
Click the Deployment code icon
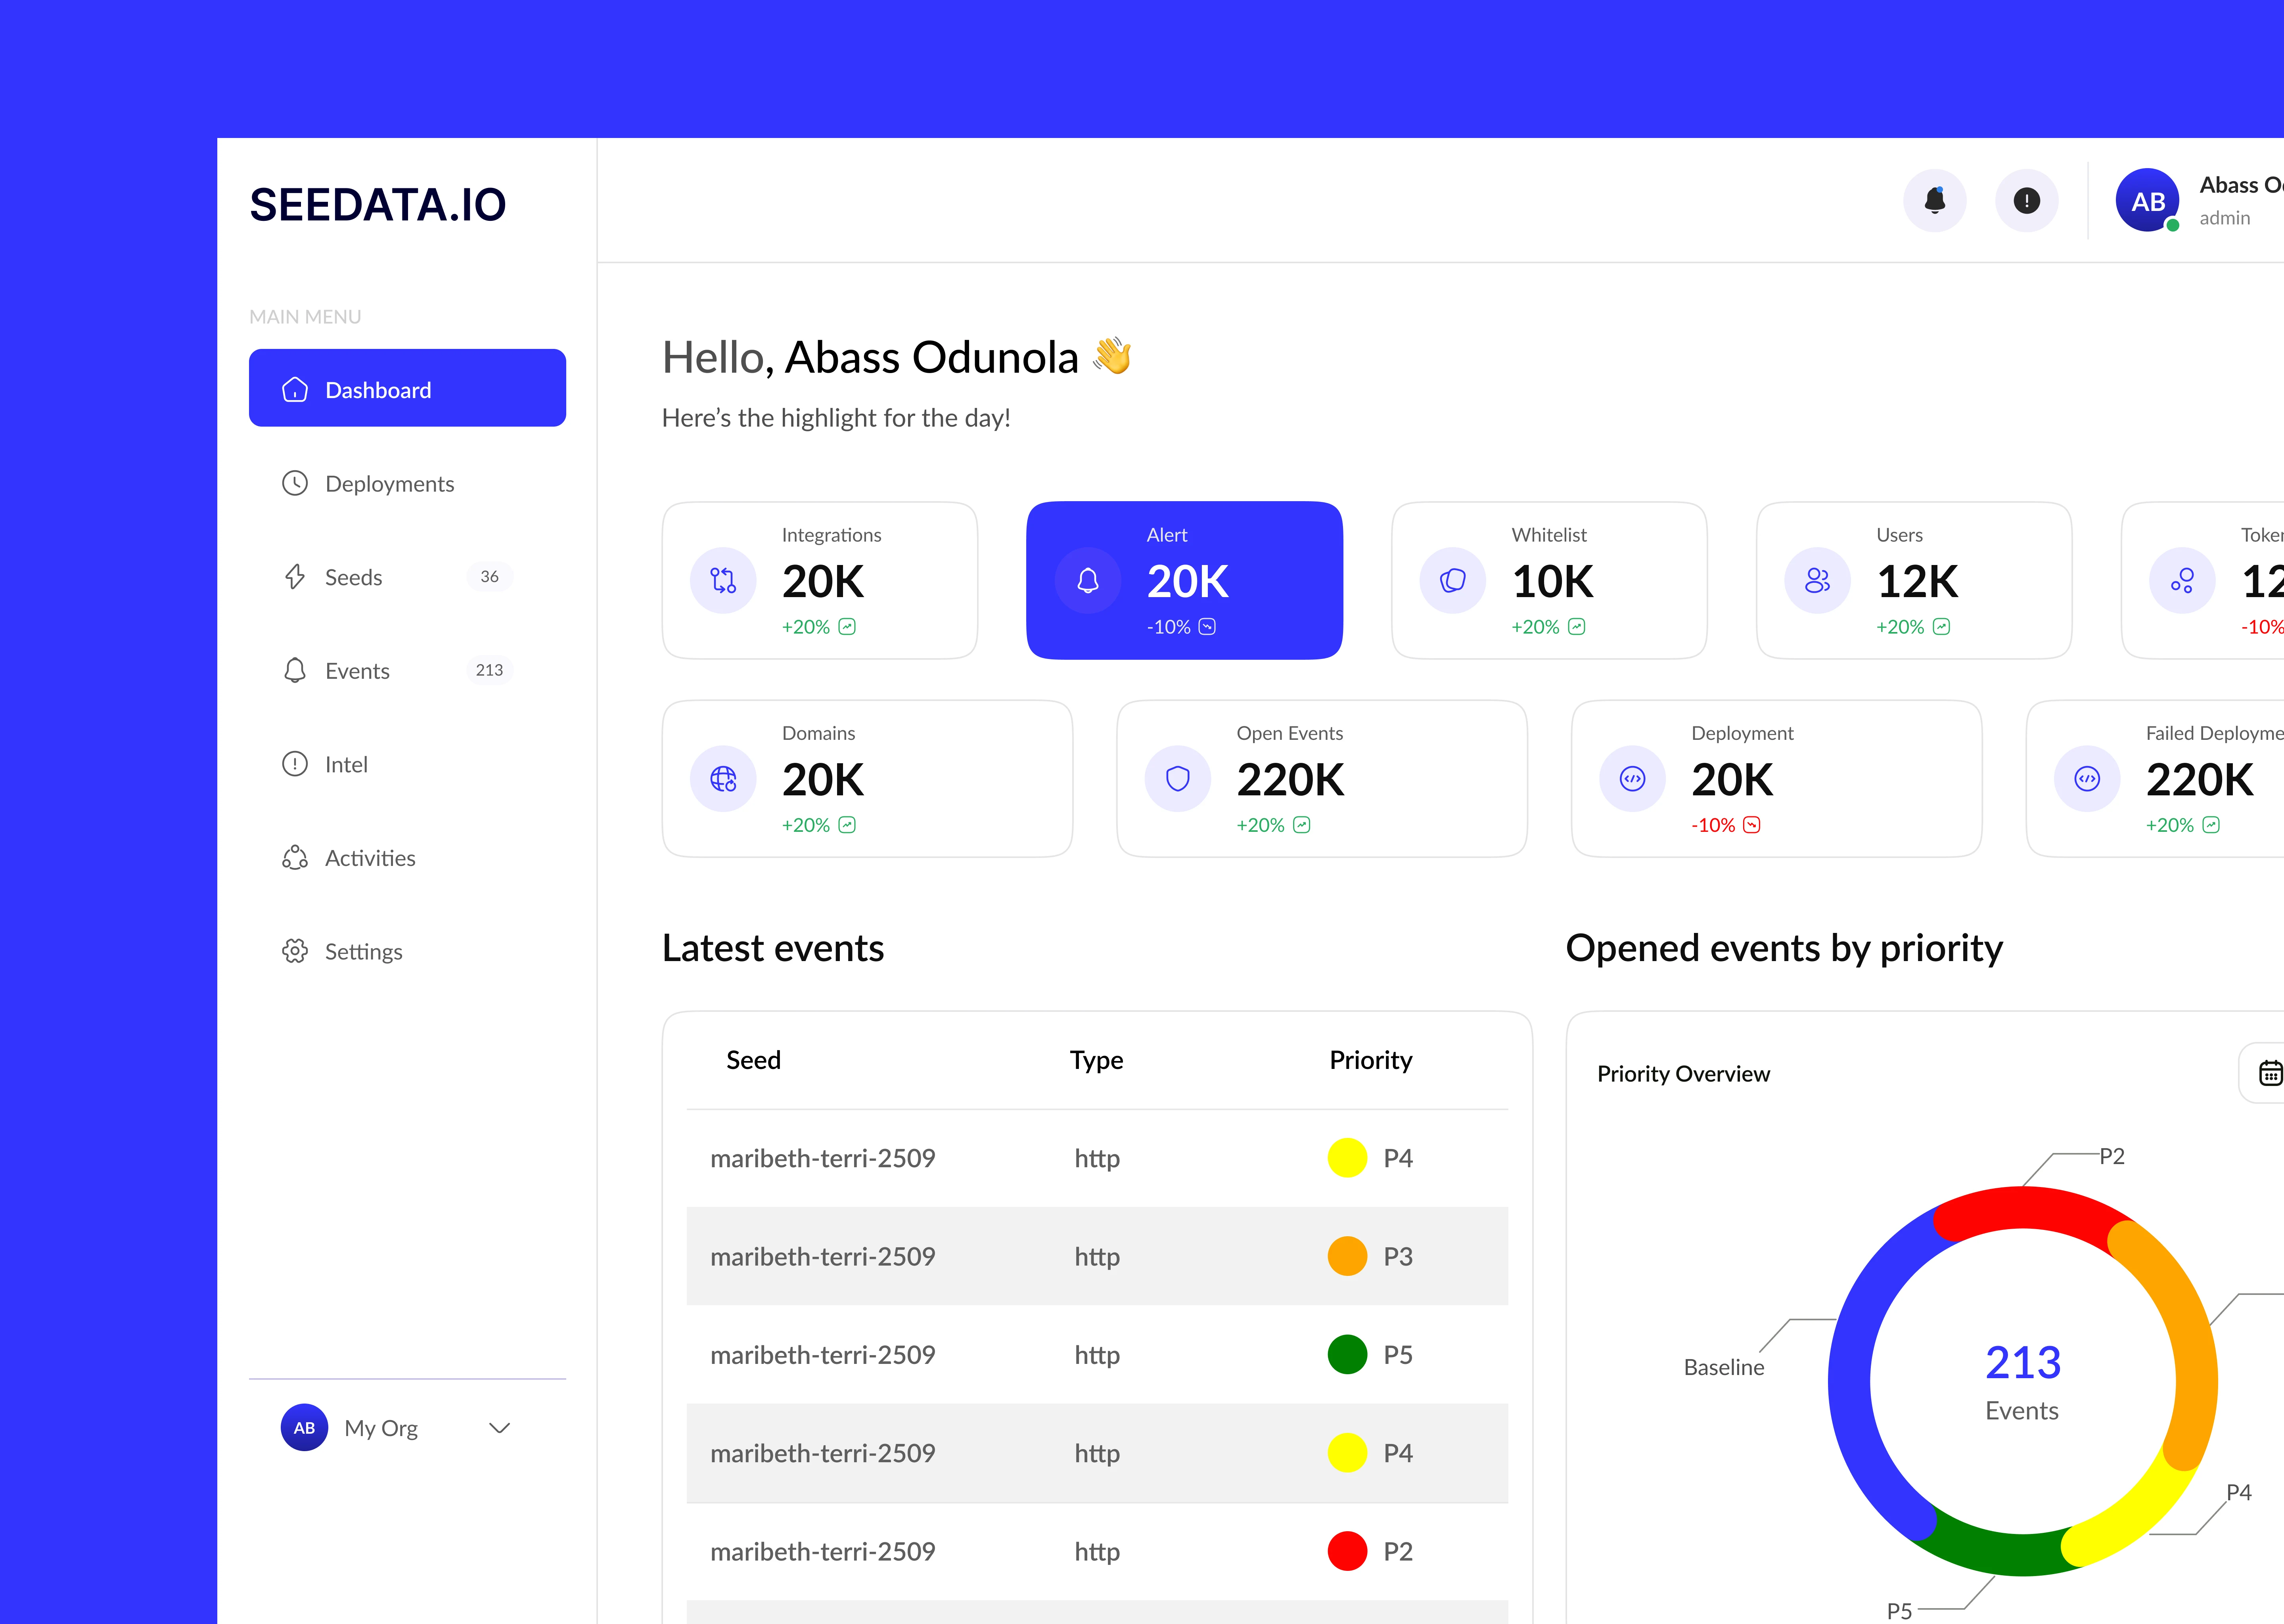tap(1632, 779)
